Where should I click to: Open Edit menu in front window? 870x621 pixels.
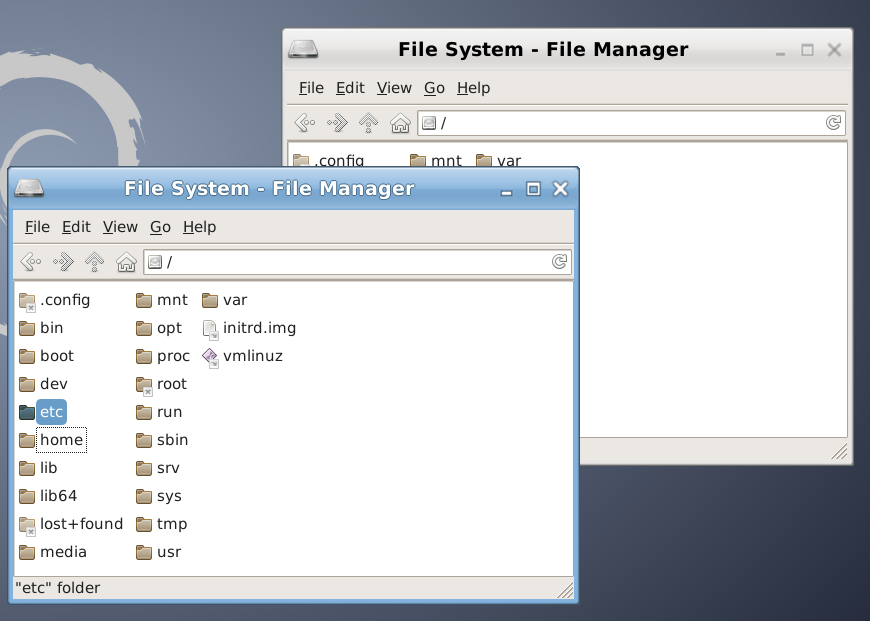tap(76, 227)
